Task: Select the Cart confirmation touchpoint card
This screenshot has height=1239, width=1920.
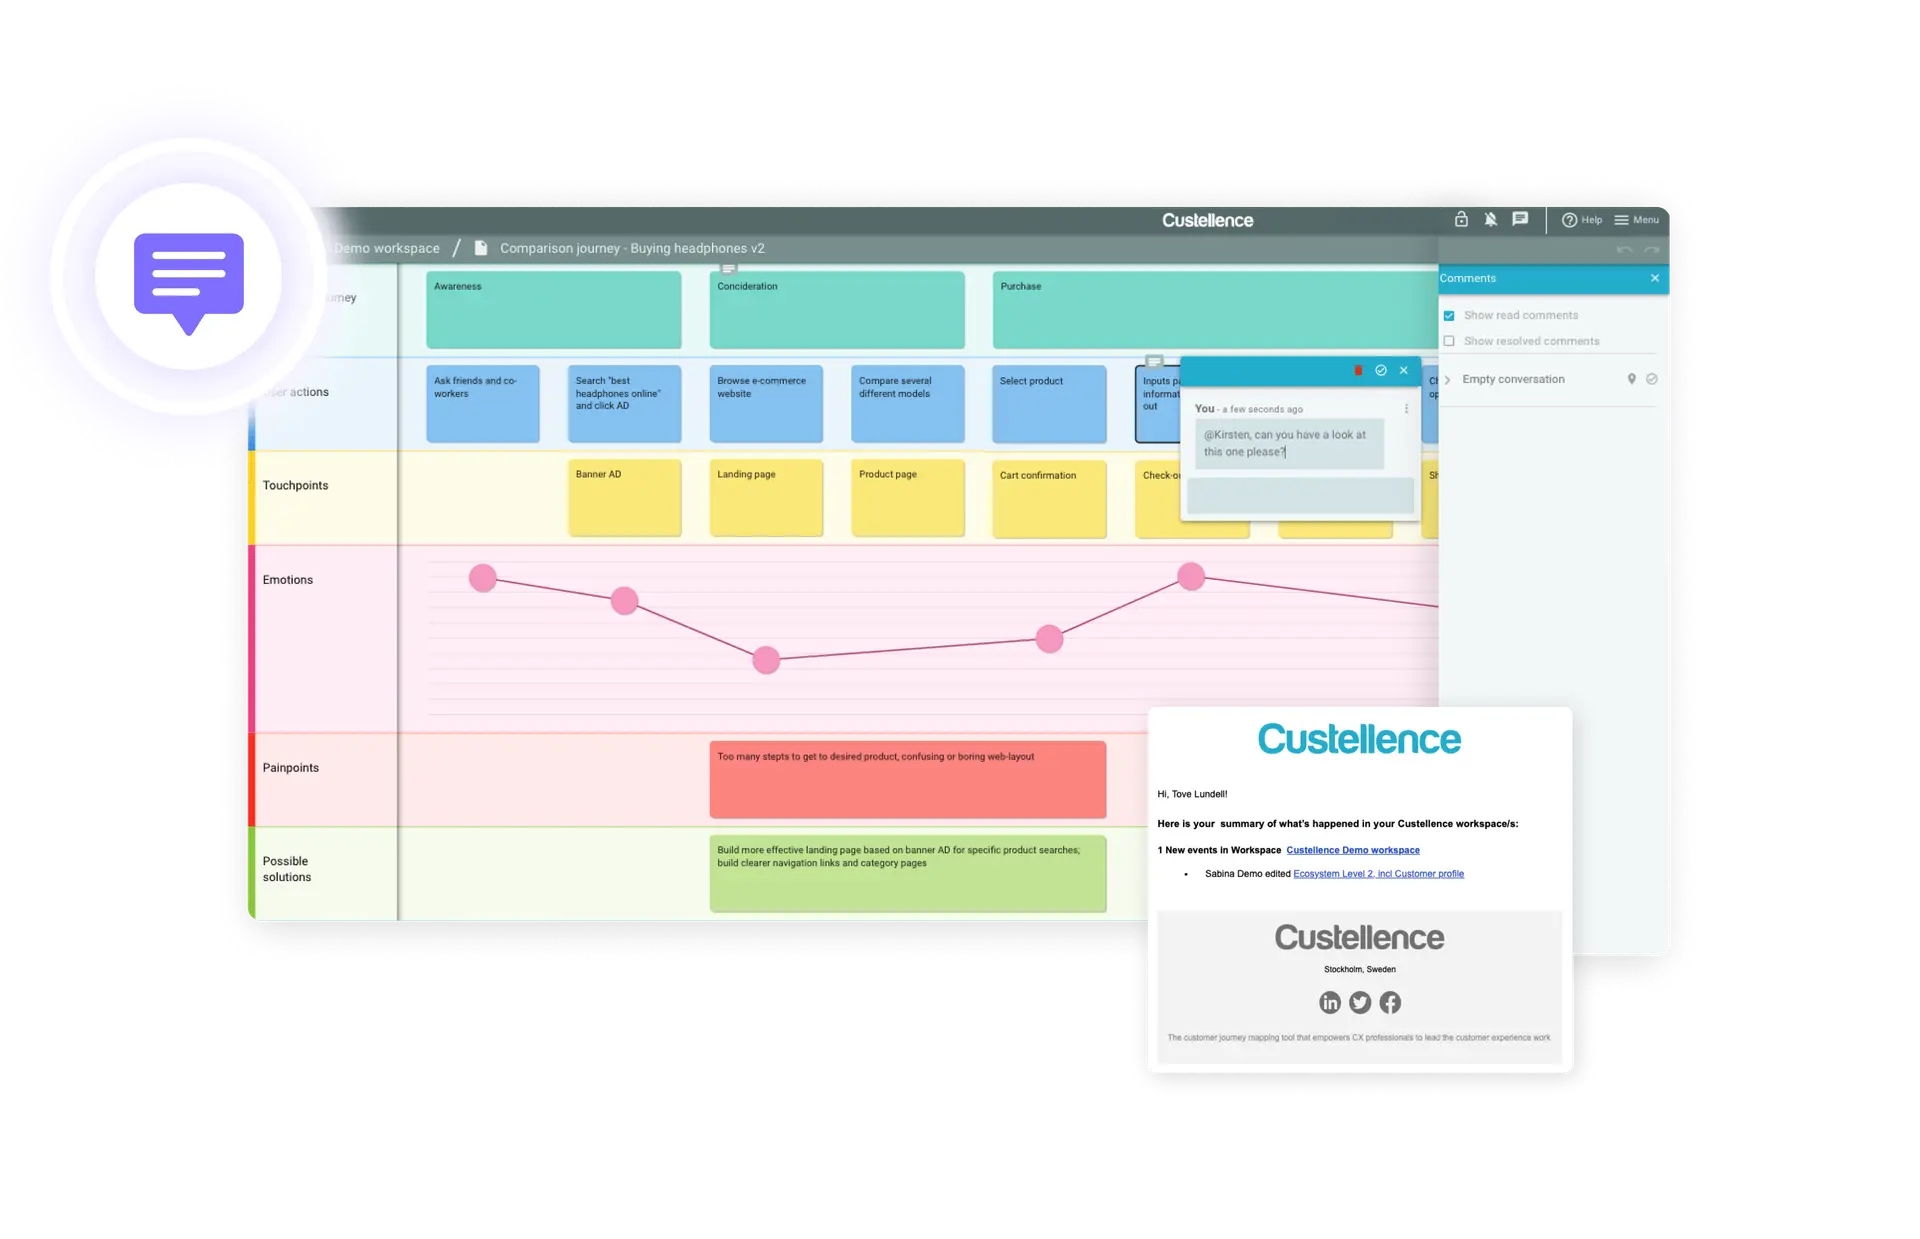Action: click(x=1049, y=498)
